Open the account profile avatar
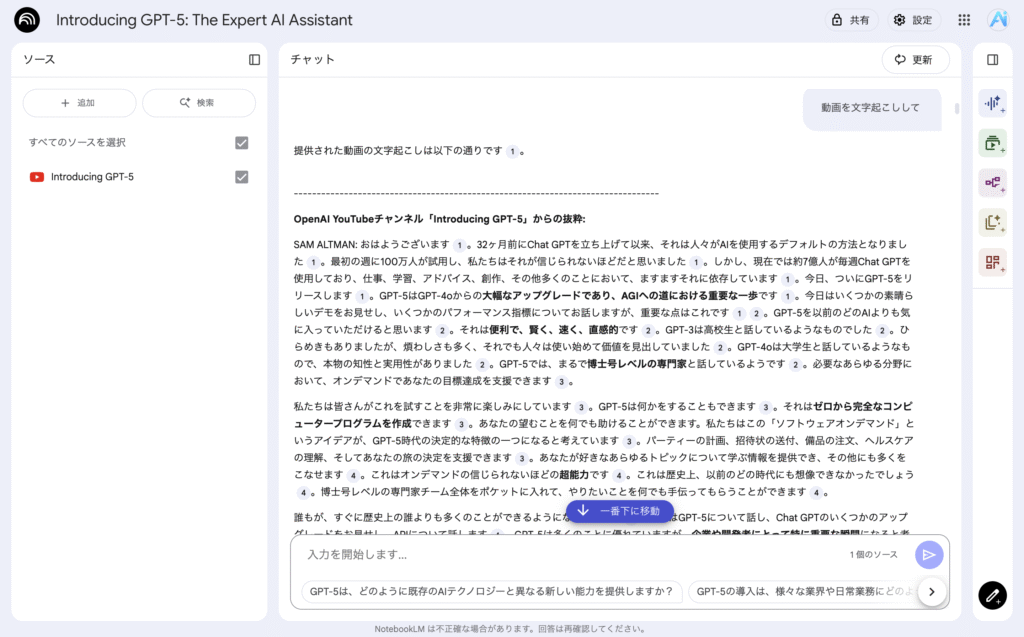1024x637 pixels. 999,20
